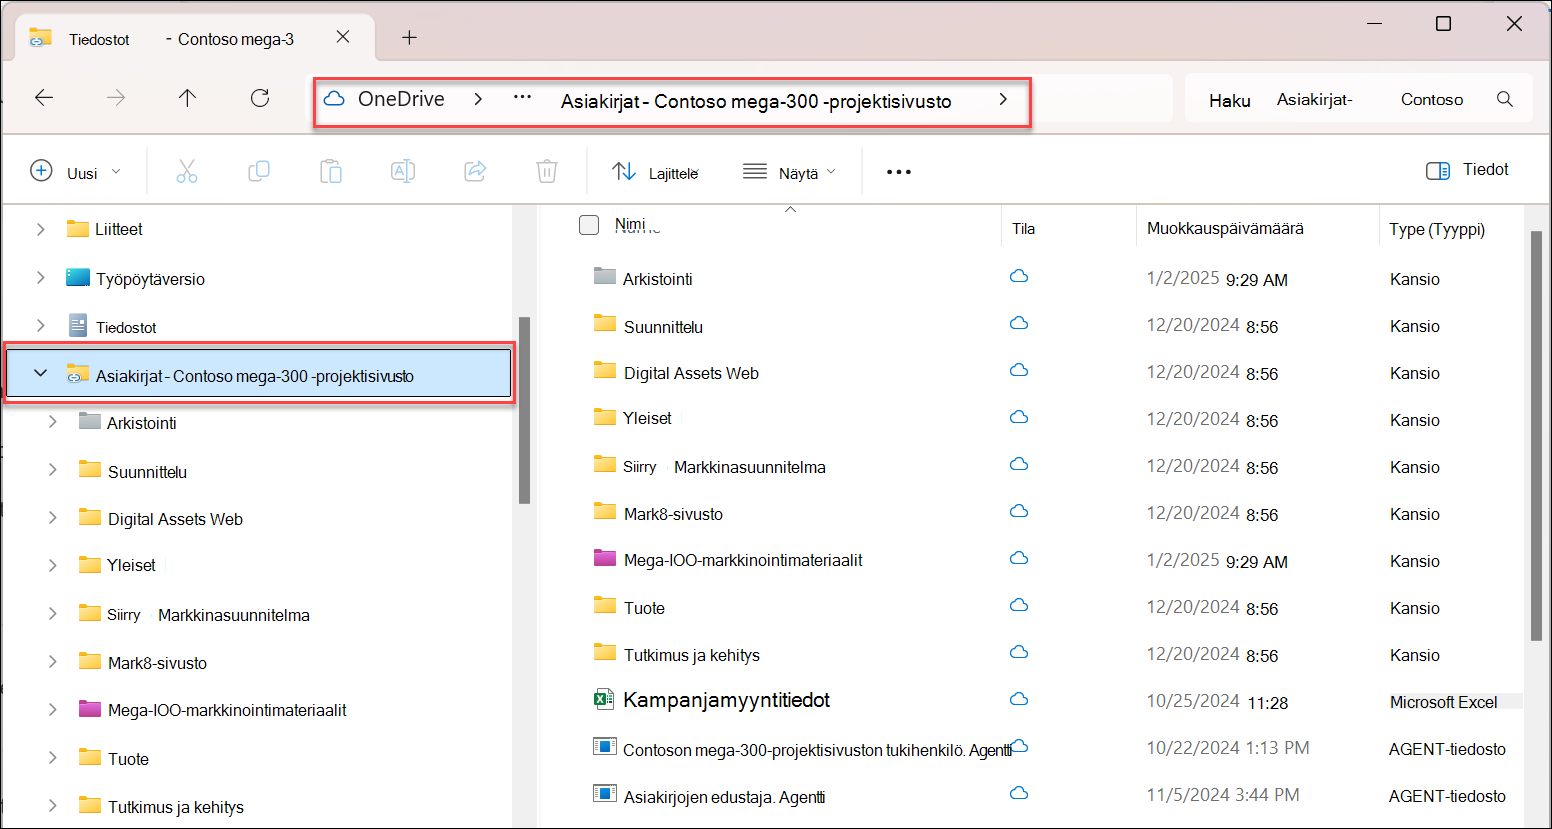The image size is (1552, 829).
Task: Click chevron after projektisivusto breadcrumb
Action: 1003,99
